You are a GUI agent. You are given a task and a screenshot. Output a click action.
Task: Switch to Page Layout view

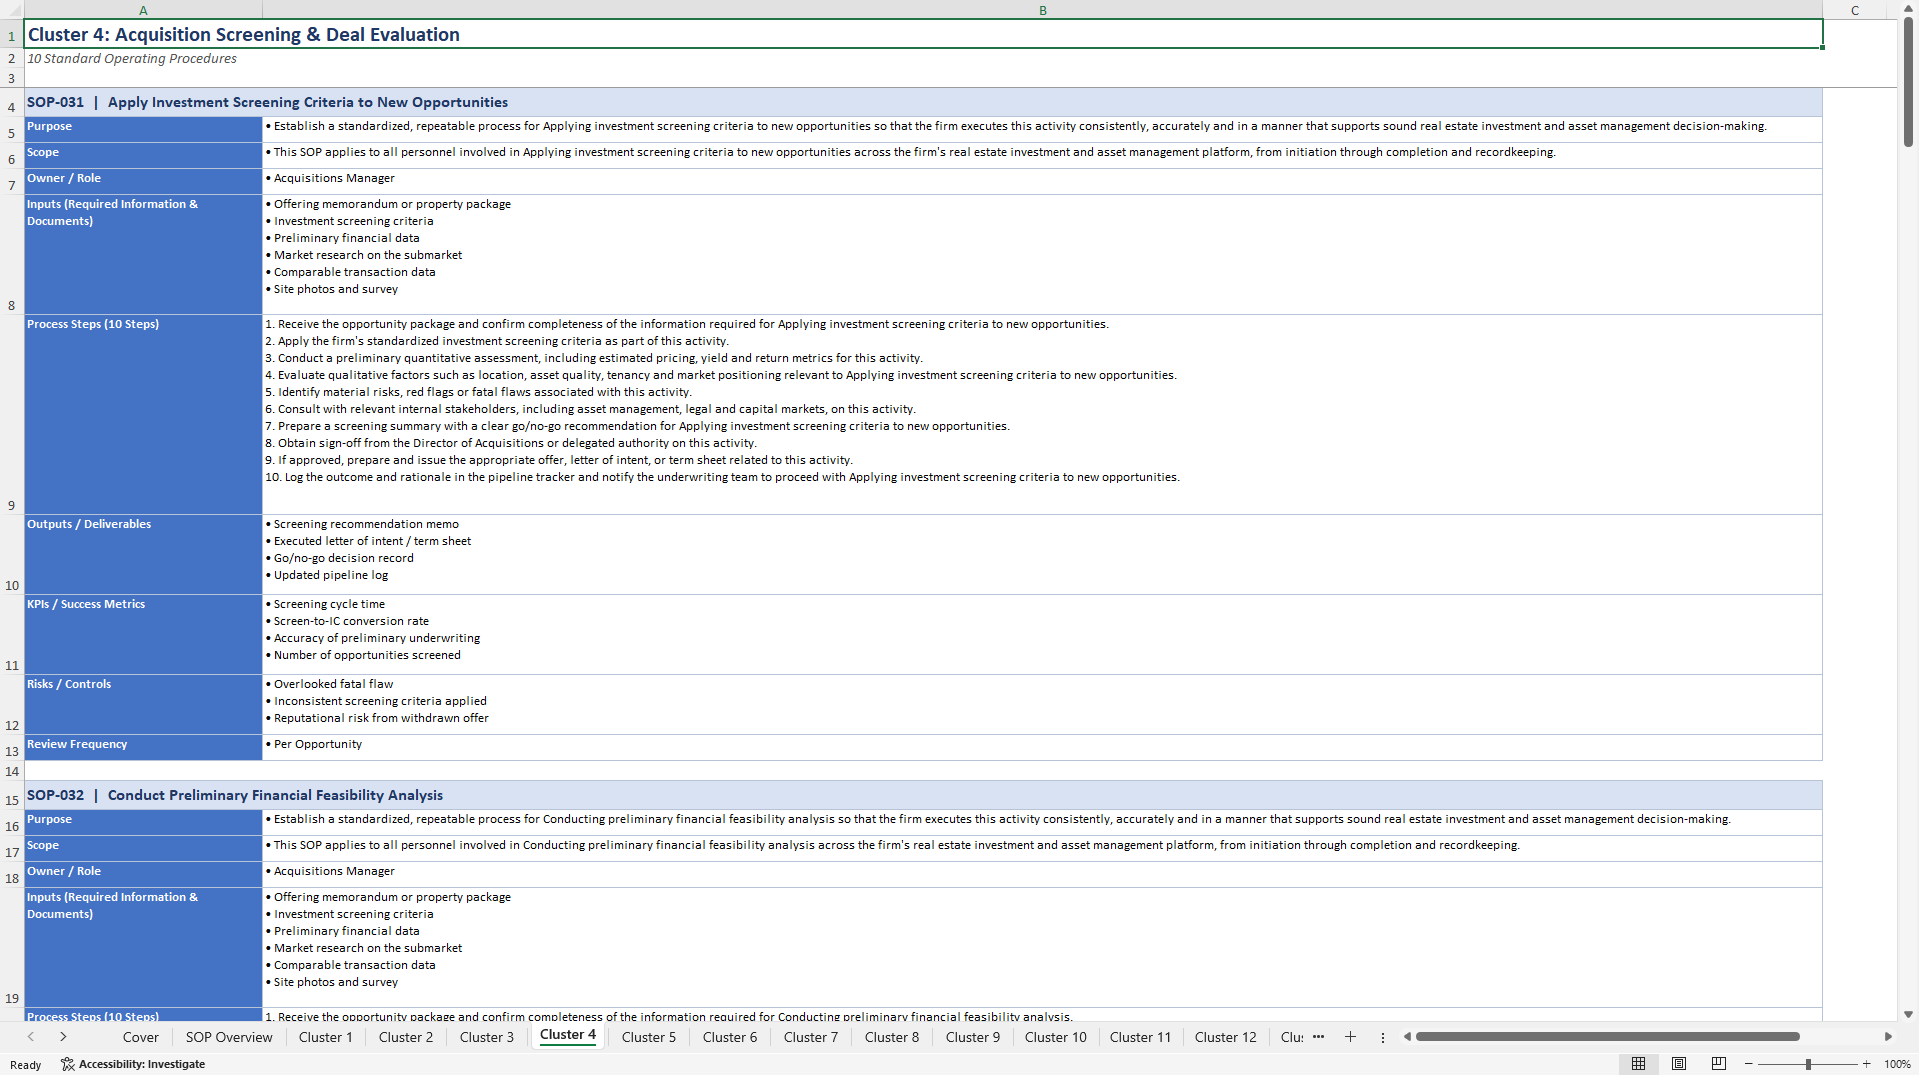point(1679,1064)
